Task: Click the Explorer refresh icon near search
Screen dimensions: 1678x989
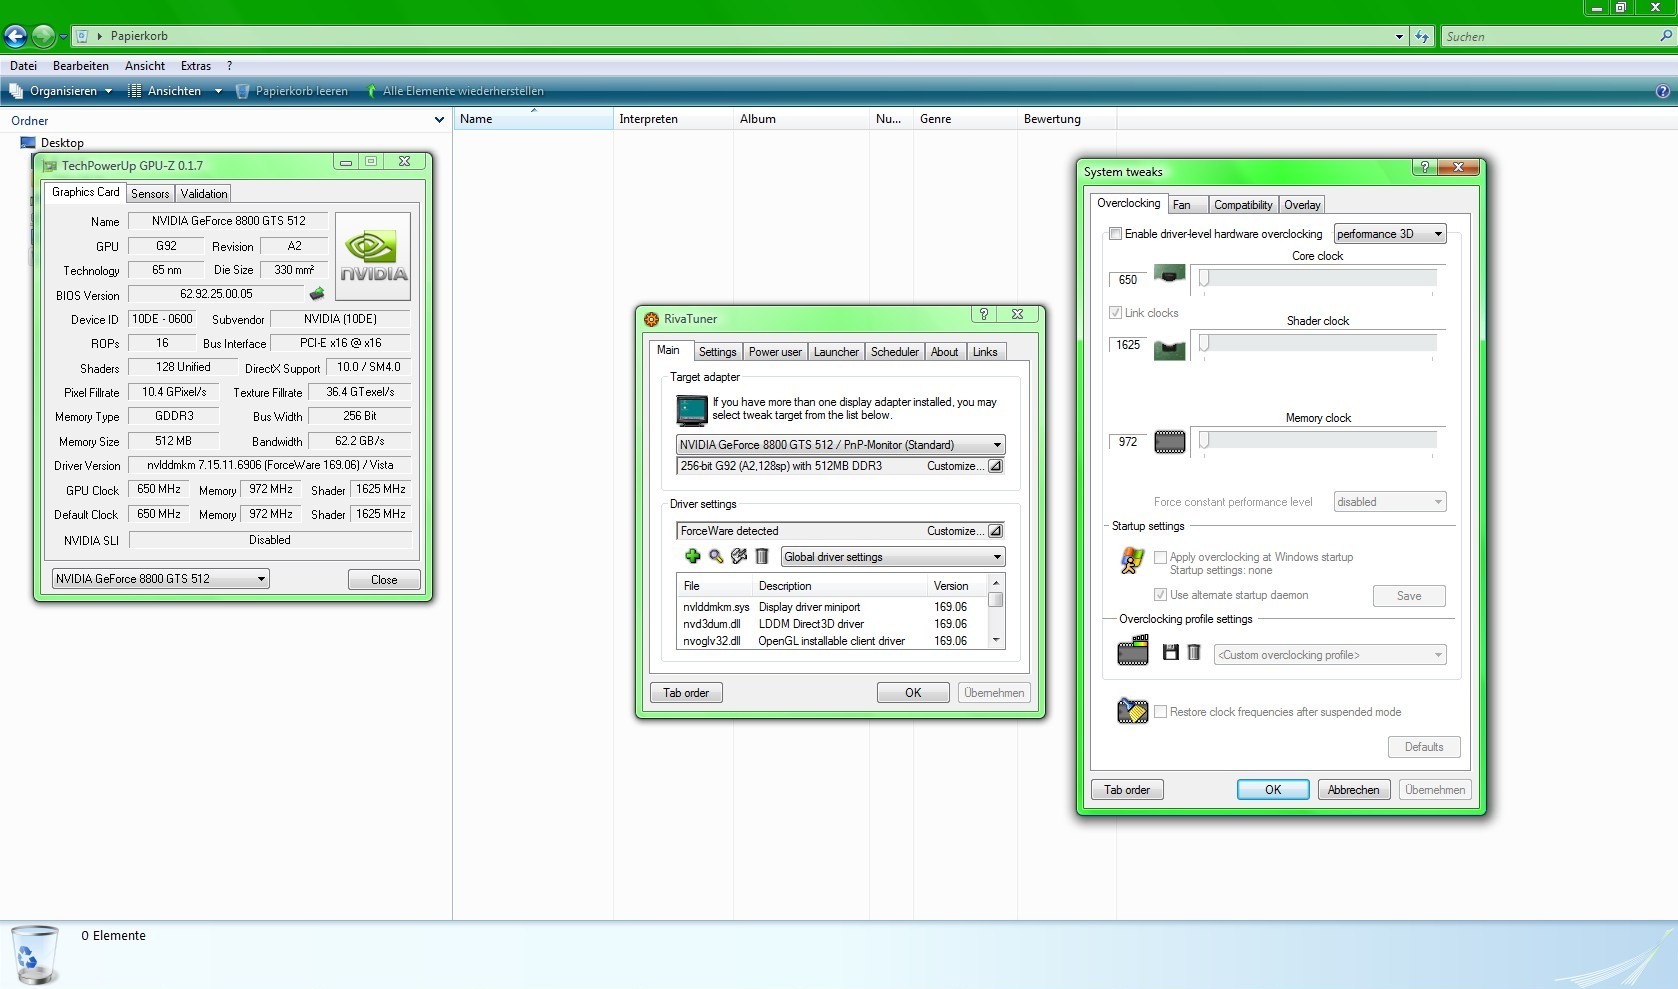Action: [1422, 37]
